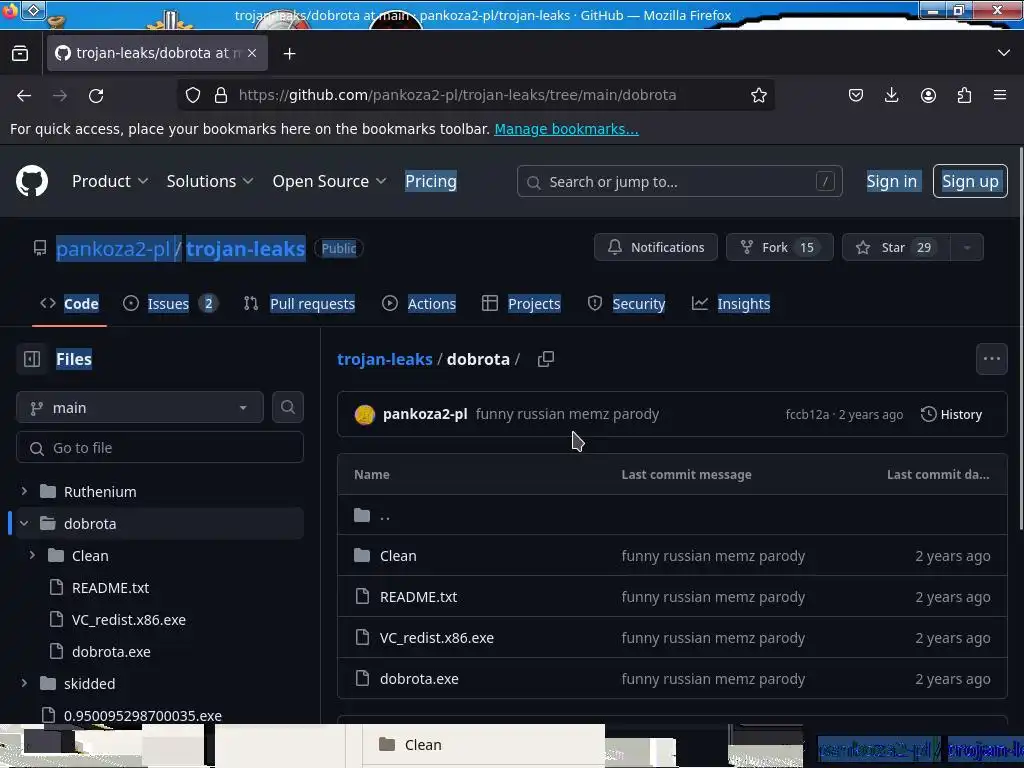List all tabs with the chevron
The height and width of the screenshot is (768, 1024).
(x=1004, y=53)
